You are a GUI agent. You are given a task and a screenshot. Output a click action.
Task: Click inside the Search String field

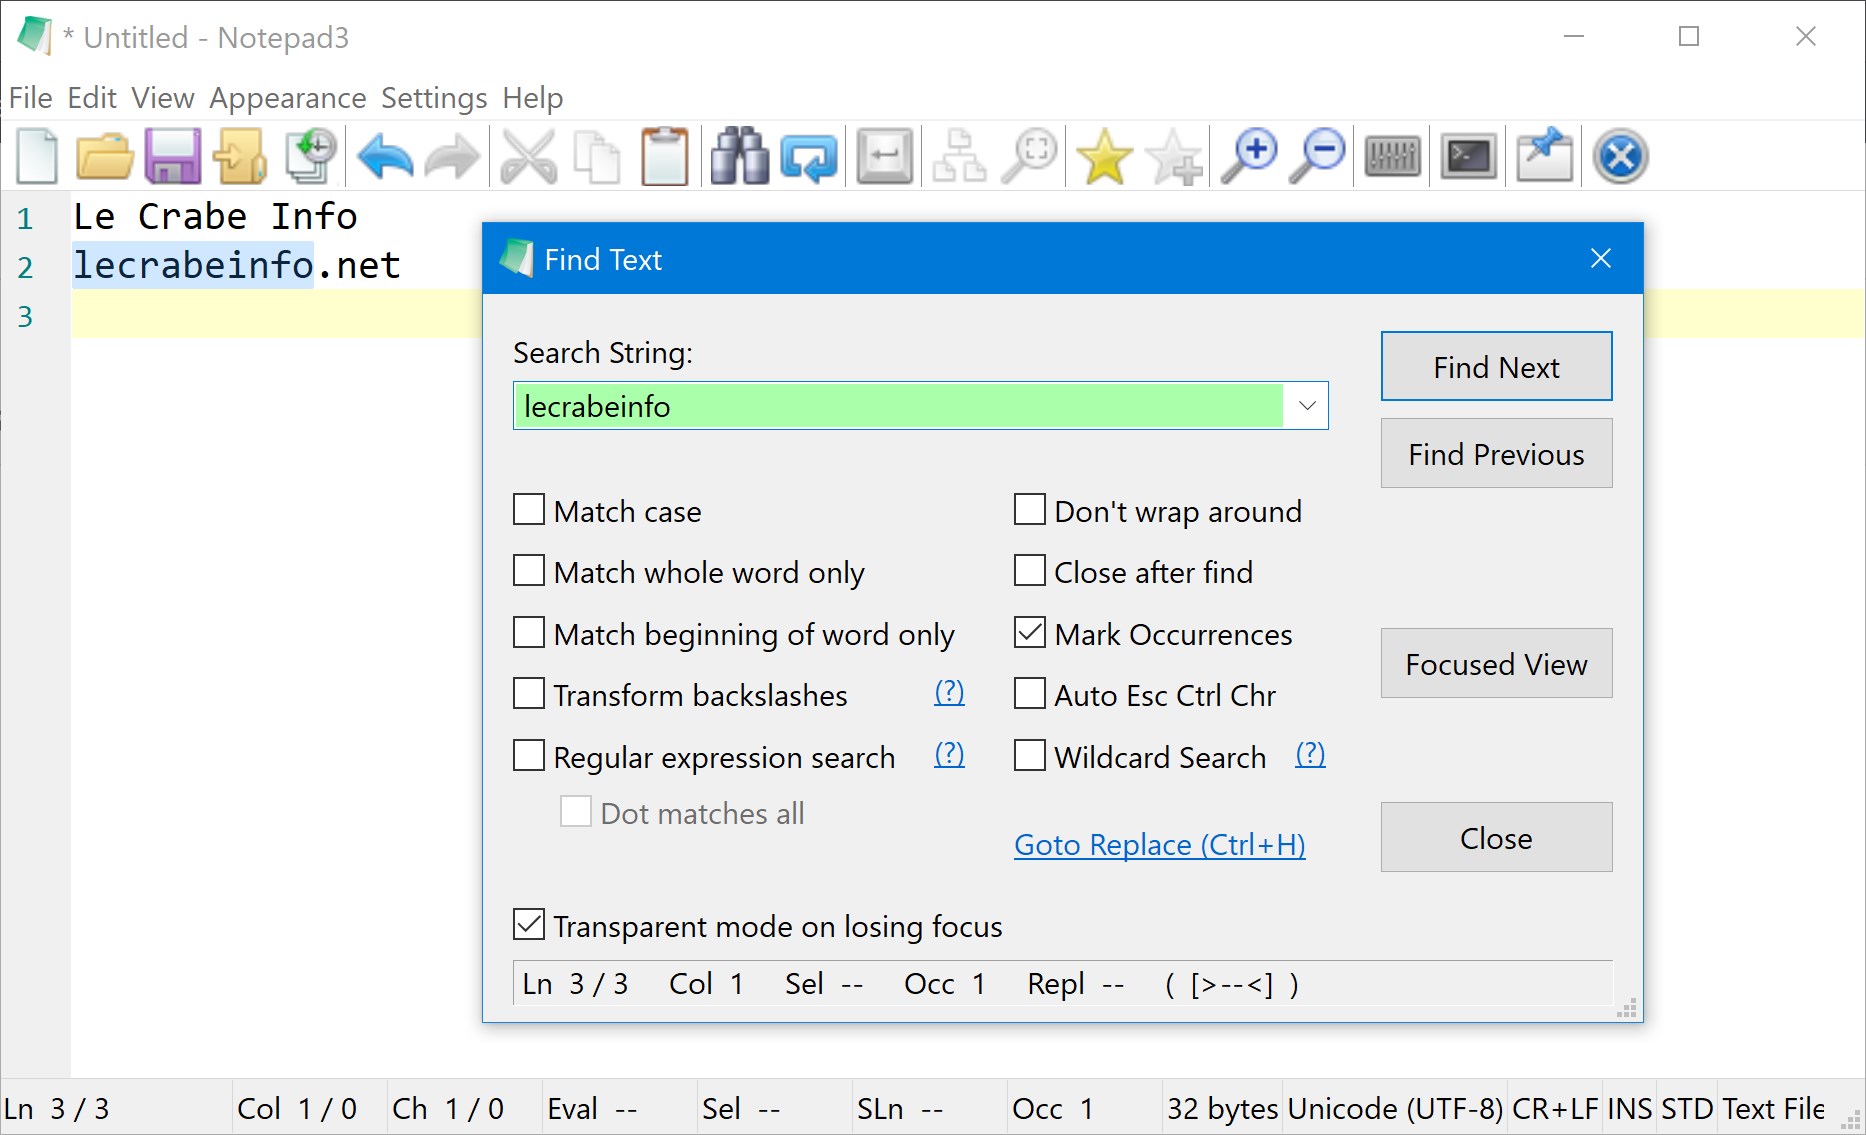pos(898,406)
